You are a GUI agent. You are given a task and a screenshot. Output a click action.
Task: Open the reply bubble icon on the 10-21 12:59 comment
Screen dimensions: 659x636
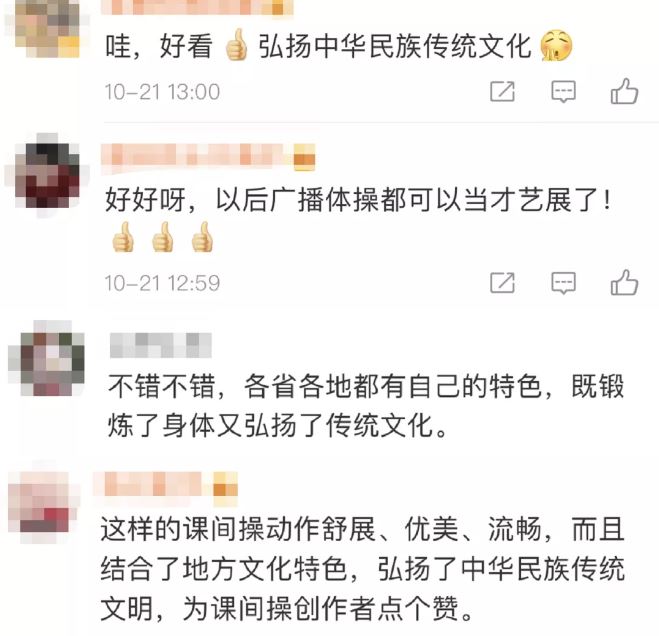pos(563,283)
